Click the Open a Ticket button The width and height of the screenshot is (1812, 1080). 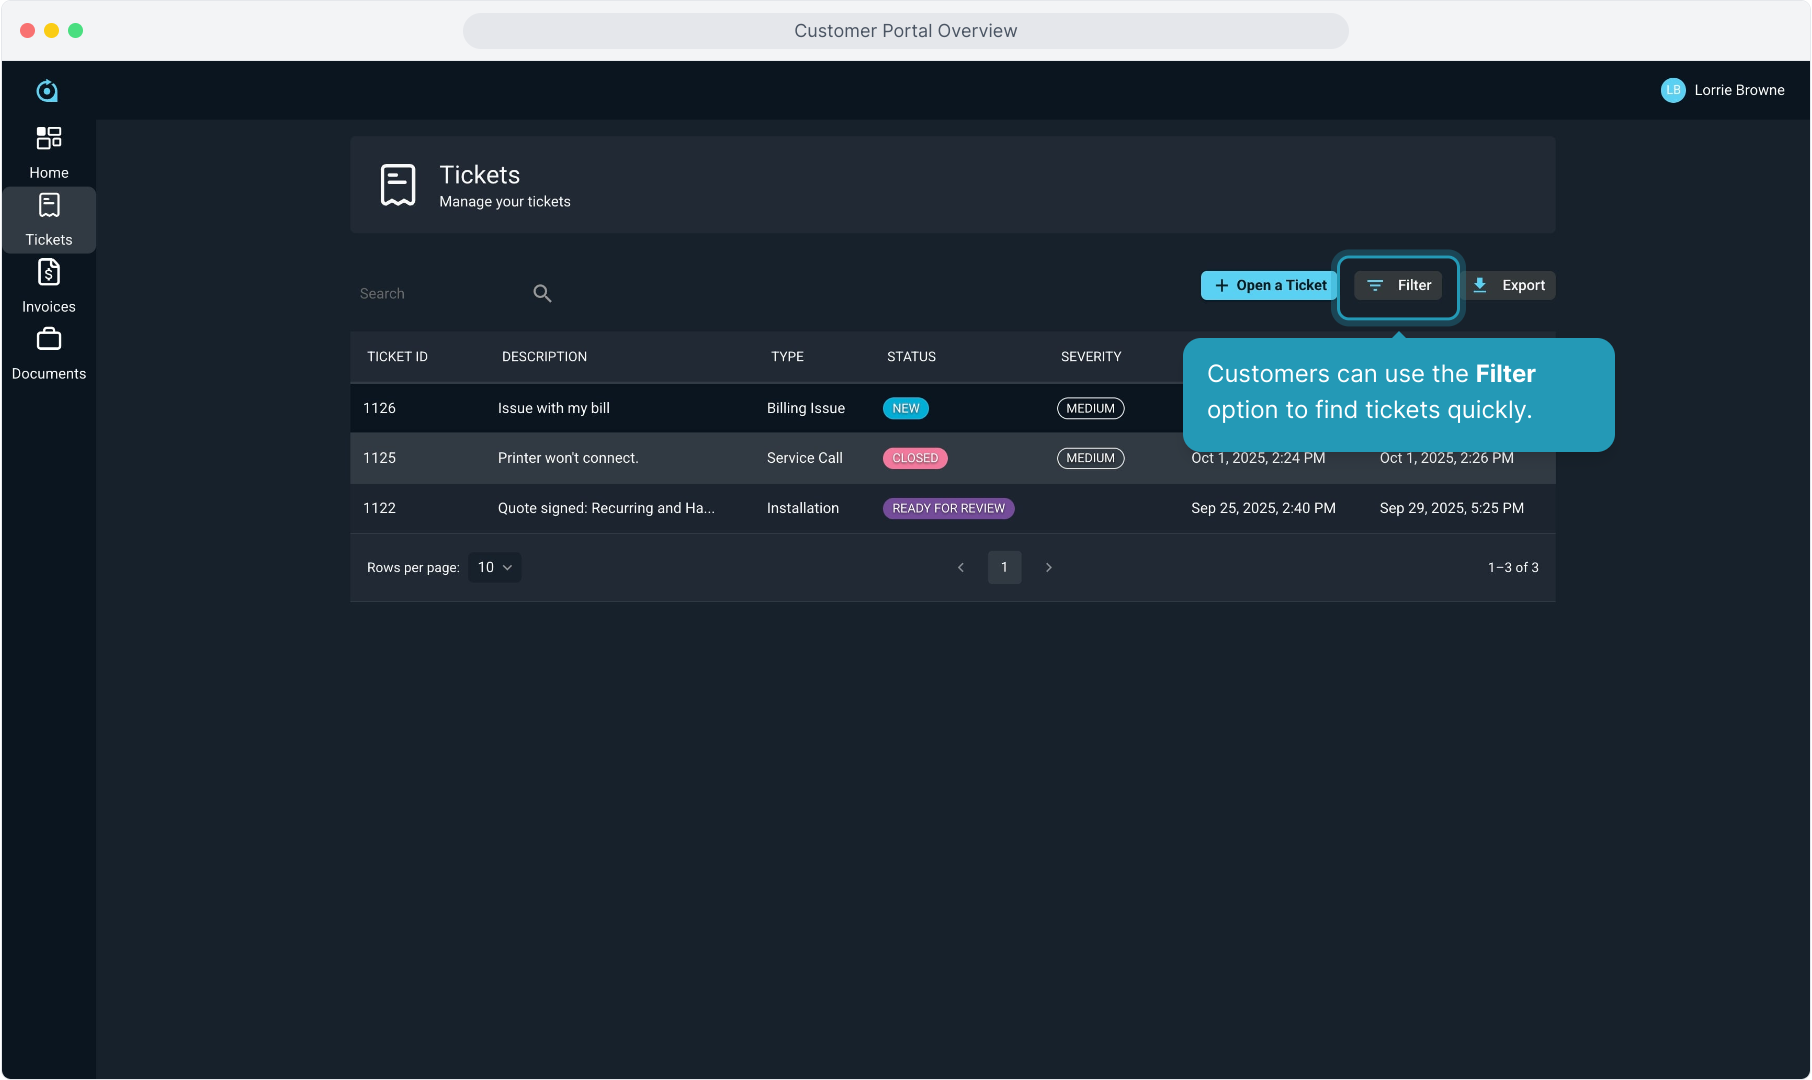point(1269,285)
